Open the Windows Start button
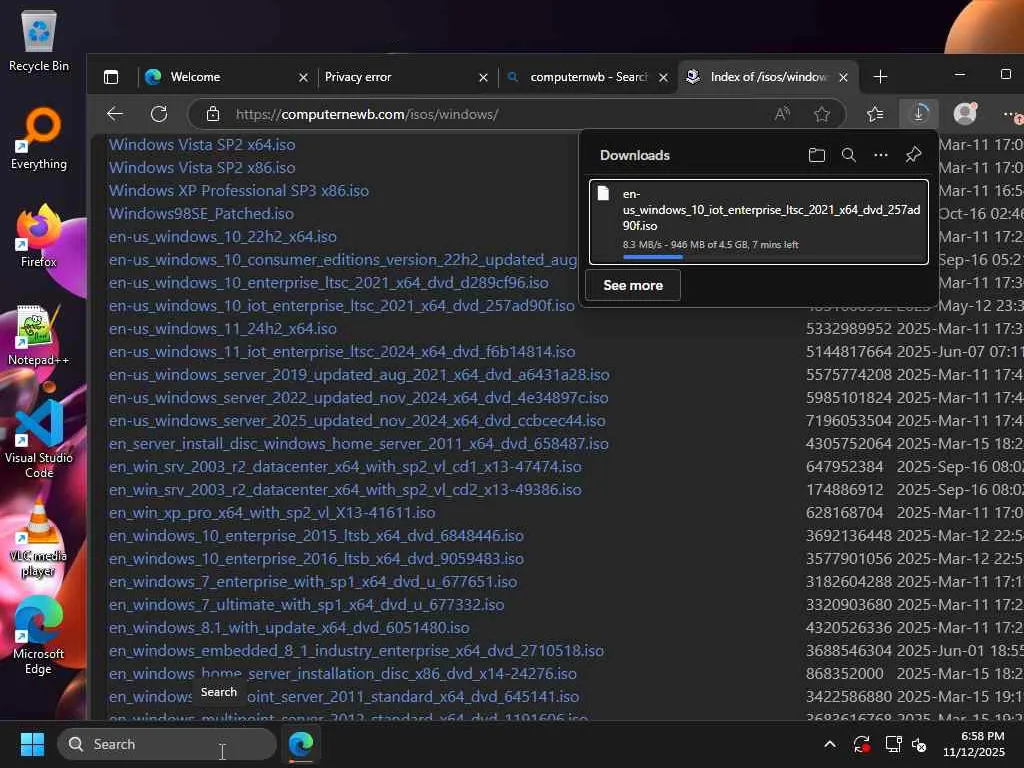 tap(32, 744)
